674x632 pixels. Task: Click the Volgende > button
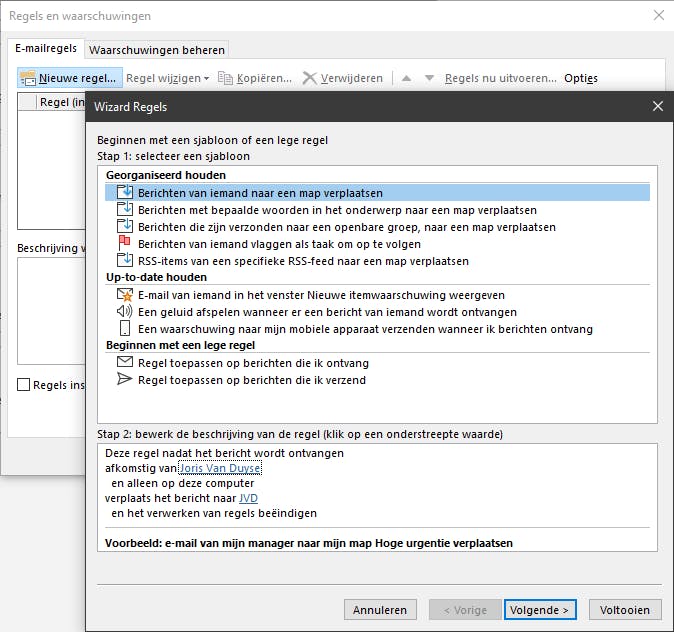[x=540, y=610]
